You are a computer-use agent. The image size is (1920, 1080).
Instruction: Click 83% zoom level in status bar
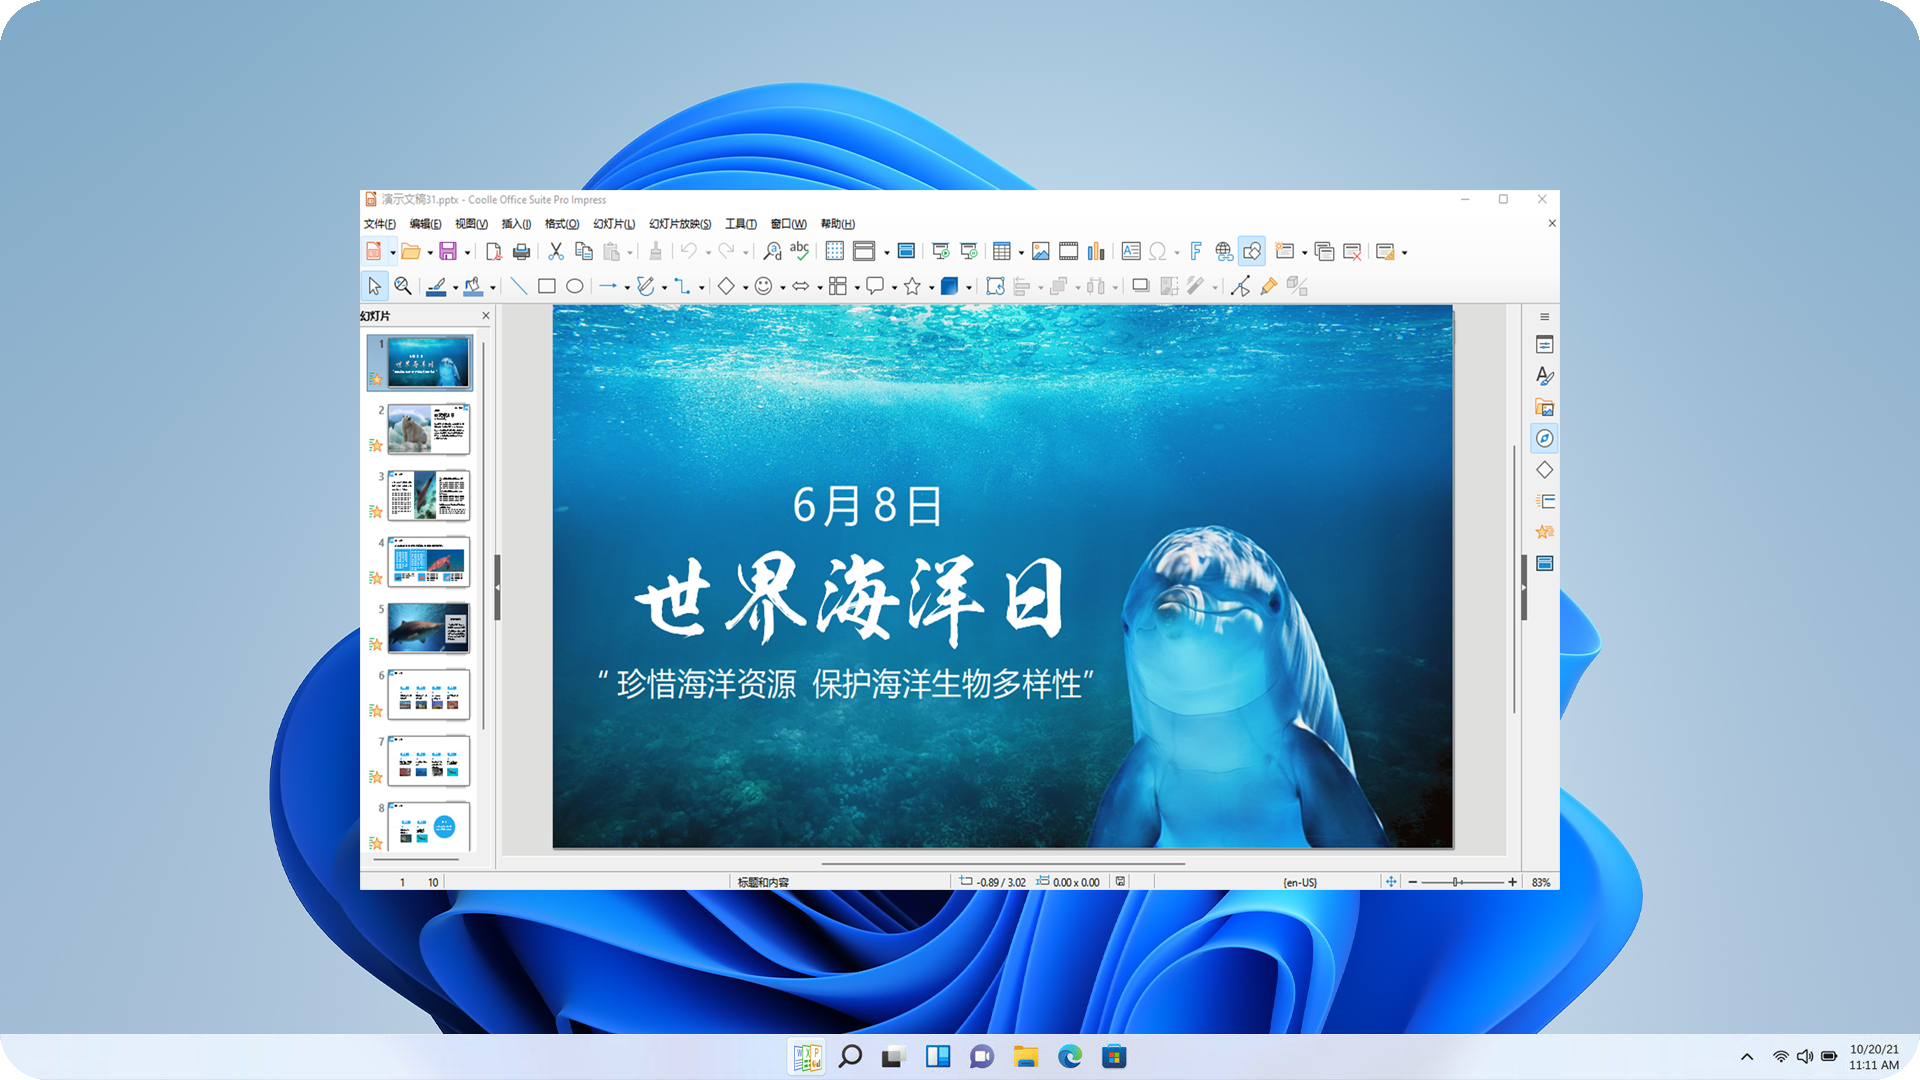1541,882
